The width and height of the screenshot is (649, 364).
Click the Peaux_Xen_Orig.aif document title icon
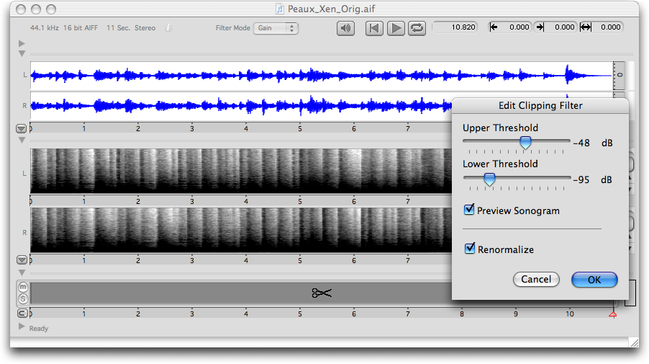click(x=280, y=9)
